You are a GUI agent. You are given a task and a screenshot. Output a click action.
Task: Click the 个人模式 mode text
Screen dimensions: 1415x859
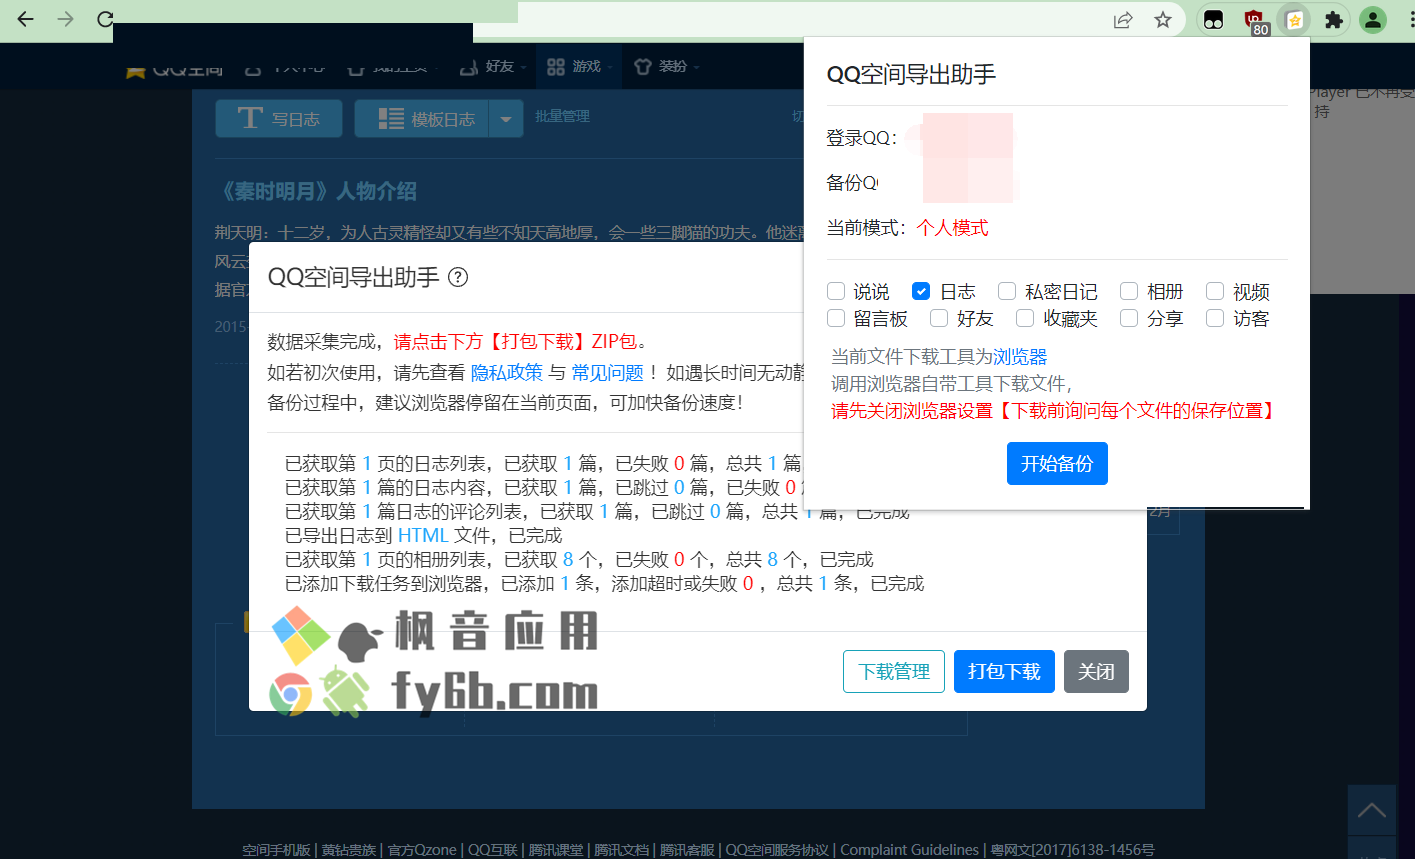tap(952, 227)
